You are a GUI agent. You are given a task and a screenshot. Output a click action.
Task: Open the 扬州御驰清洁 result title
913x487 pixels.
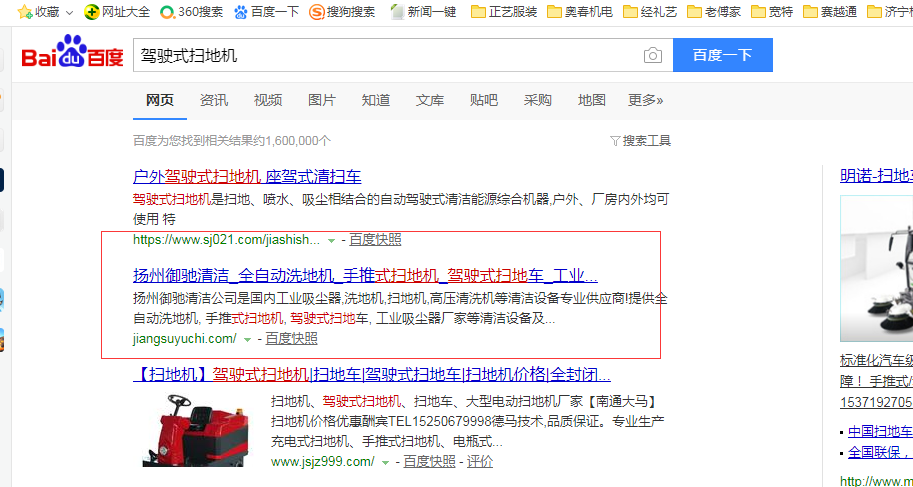[x=366, y=275]
